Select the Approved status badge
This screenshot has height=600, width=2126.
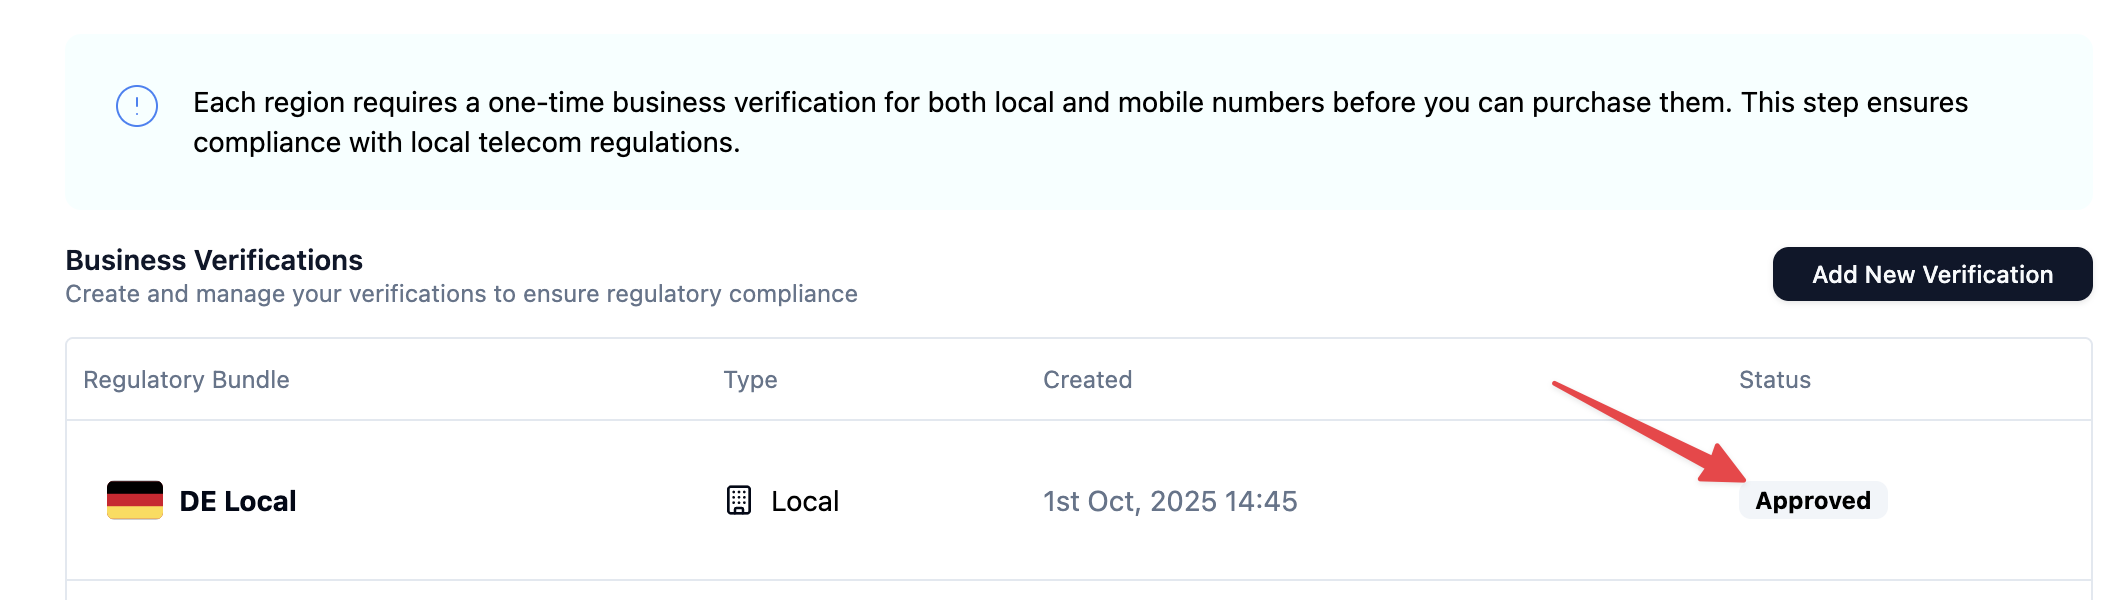click(x=1812, y=500)
